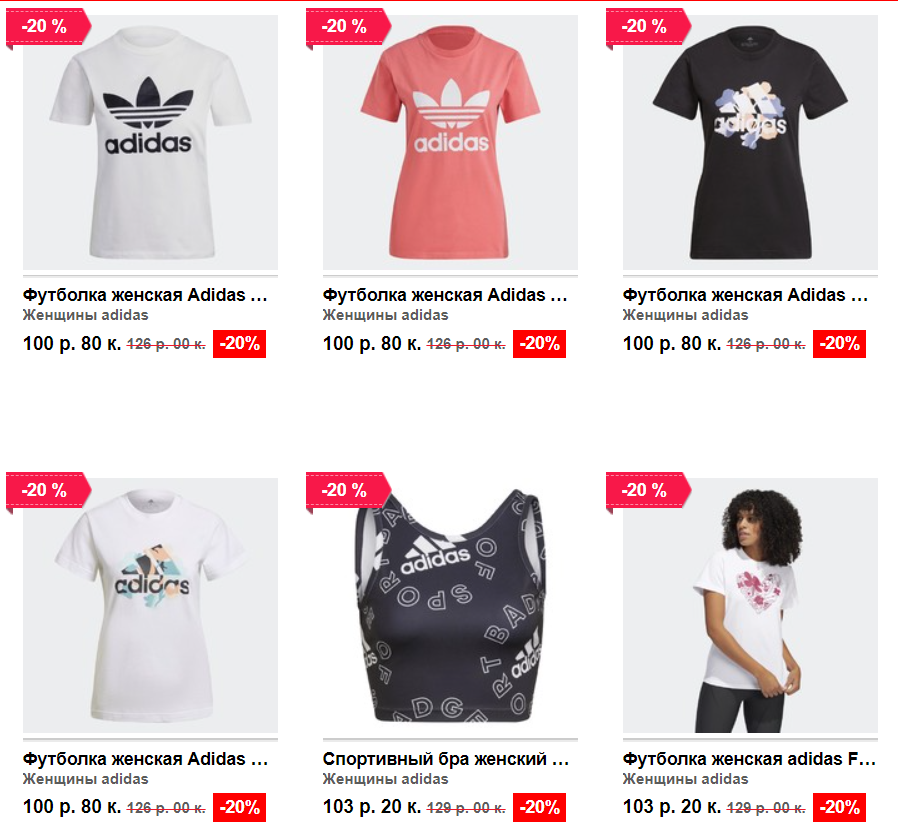Screen dimensions: 898x840
Task: Click the -20 % ribbon on heart print shirt
Action: pyautogui.click(x=648, y=490)
